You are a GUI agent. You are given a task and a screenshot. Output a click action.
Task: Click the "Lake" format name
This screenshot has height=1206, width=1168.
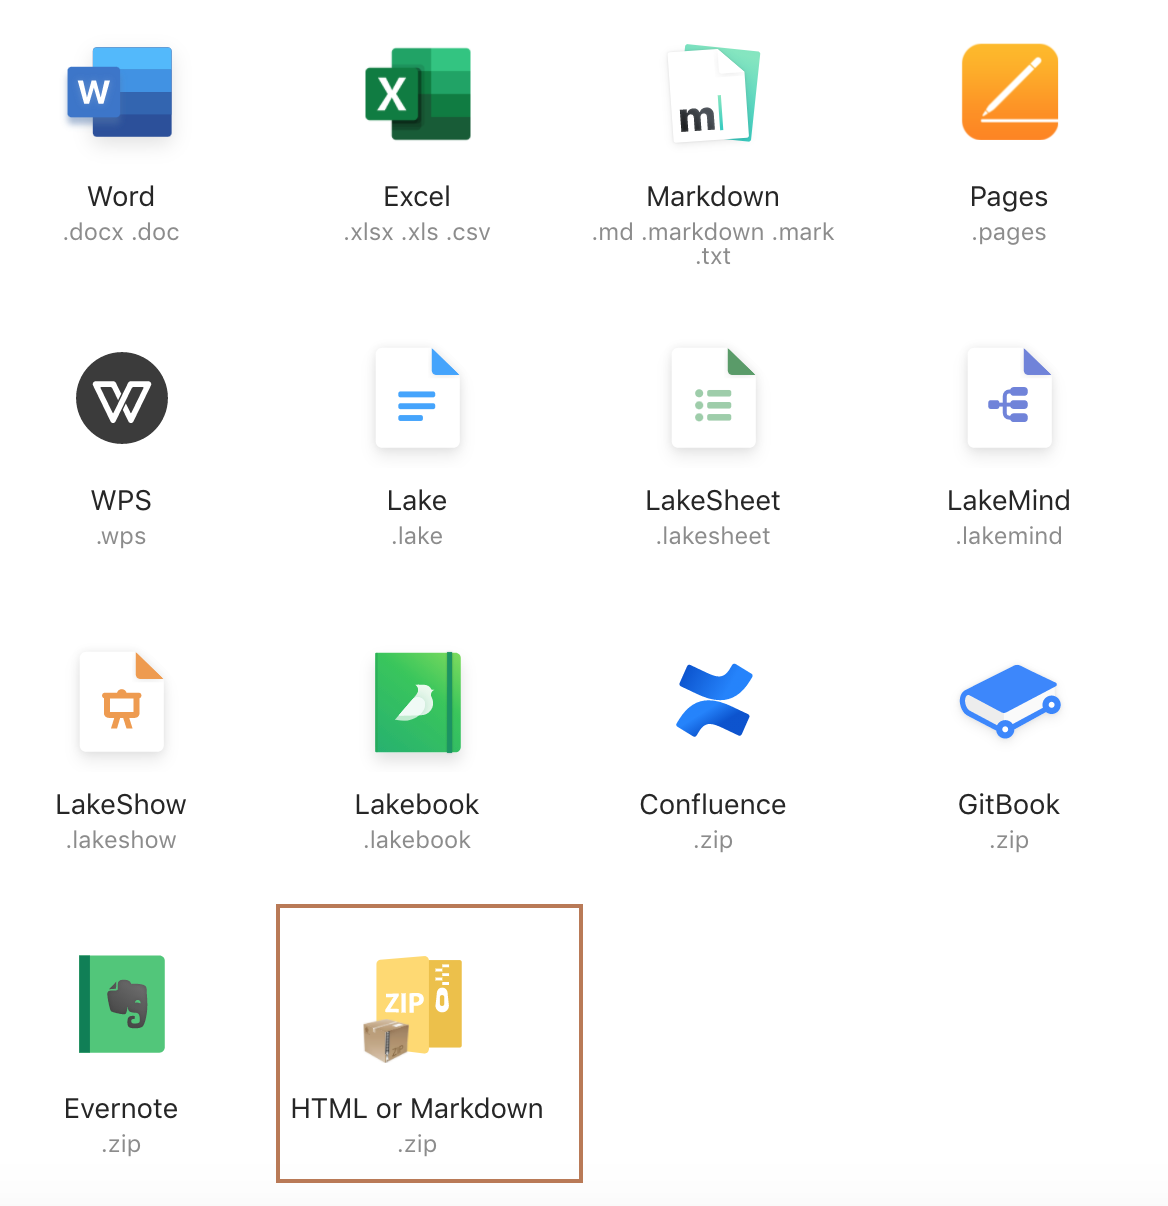click(417, 500)
